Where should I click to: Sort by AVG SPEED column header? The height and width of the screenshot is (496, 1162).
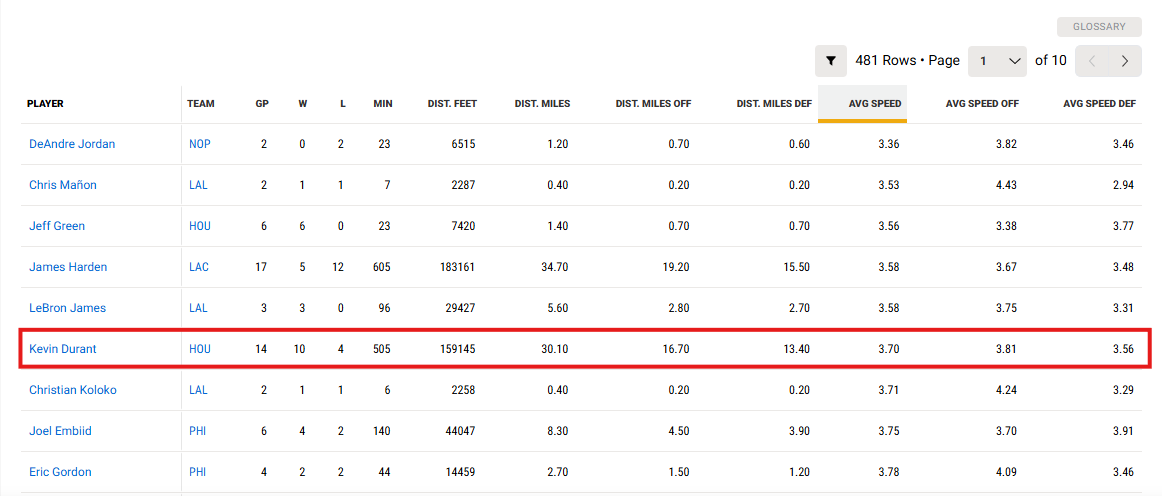point(875,104)
